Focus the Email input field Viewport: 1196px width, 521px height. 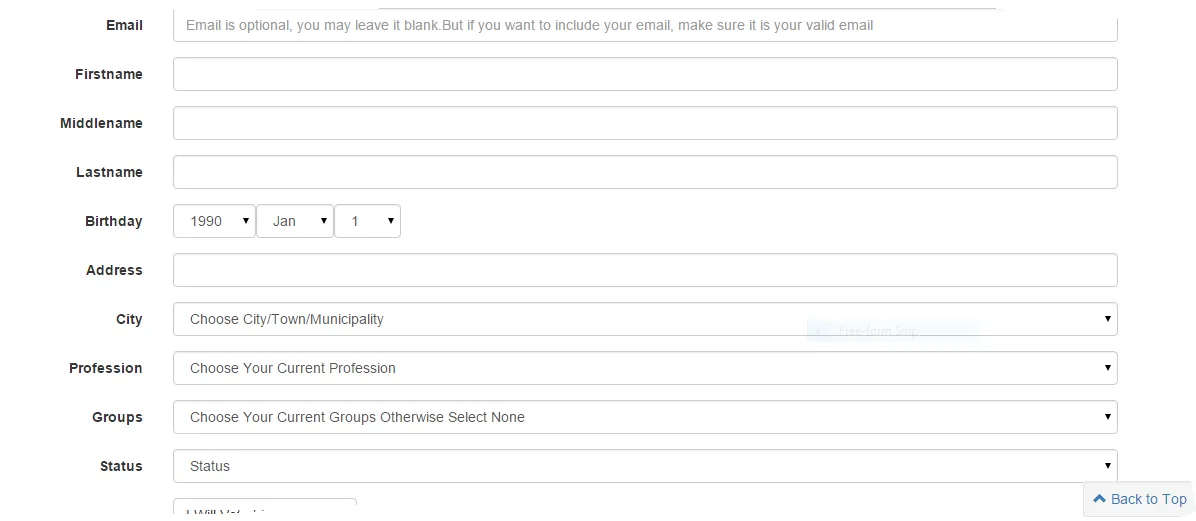click(x=644, y=25)
